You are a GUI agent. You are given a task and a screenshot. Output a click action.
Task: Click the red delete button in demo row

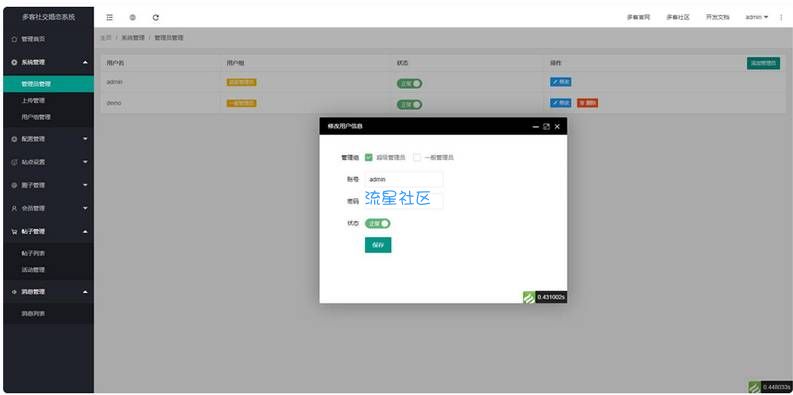point(587,103)
